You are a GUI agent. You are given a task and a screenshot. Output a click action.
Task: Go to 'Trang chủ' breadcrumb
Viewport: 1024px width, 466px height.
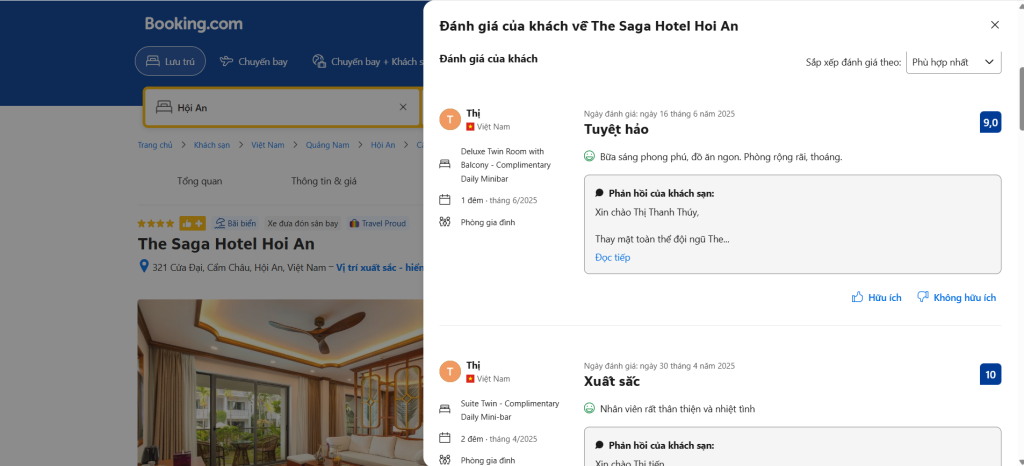[155, 145]
